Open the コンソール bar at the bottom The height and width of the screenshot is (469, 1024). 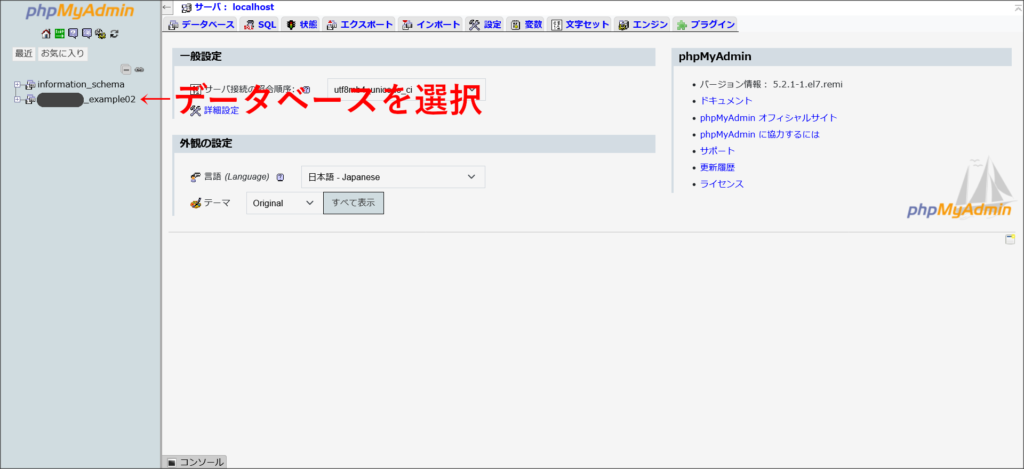[x=194, y=462]
